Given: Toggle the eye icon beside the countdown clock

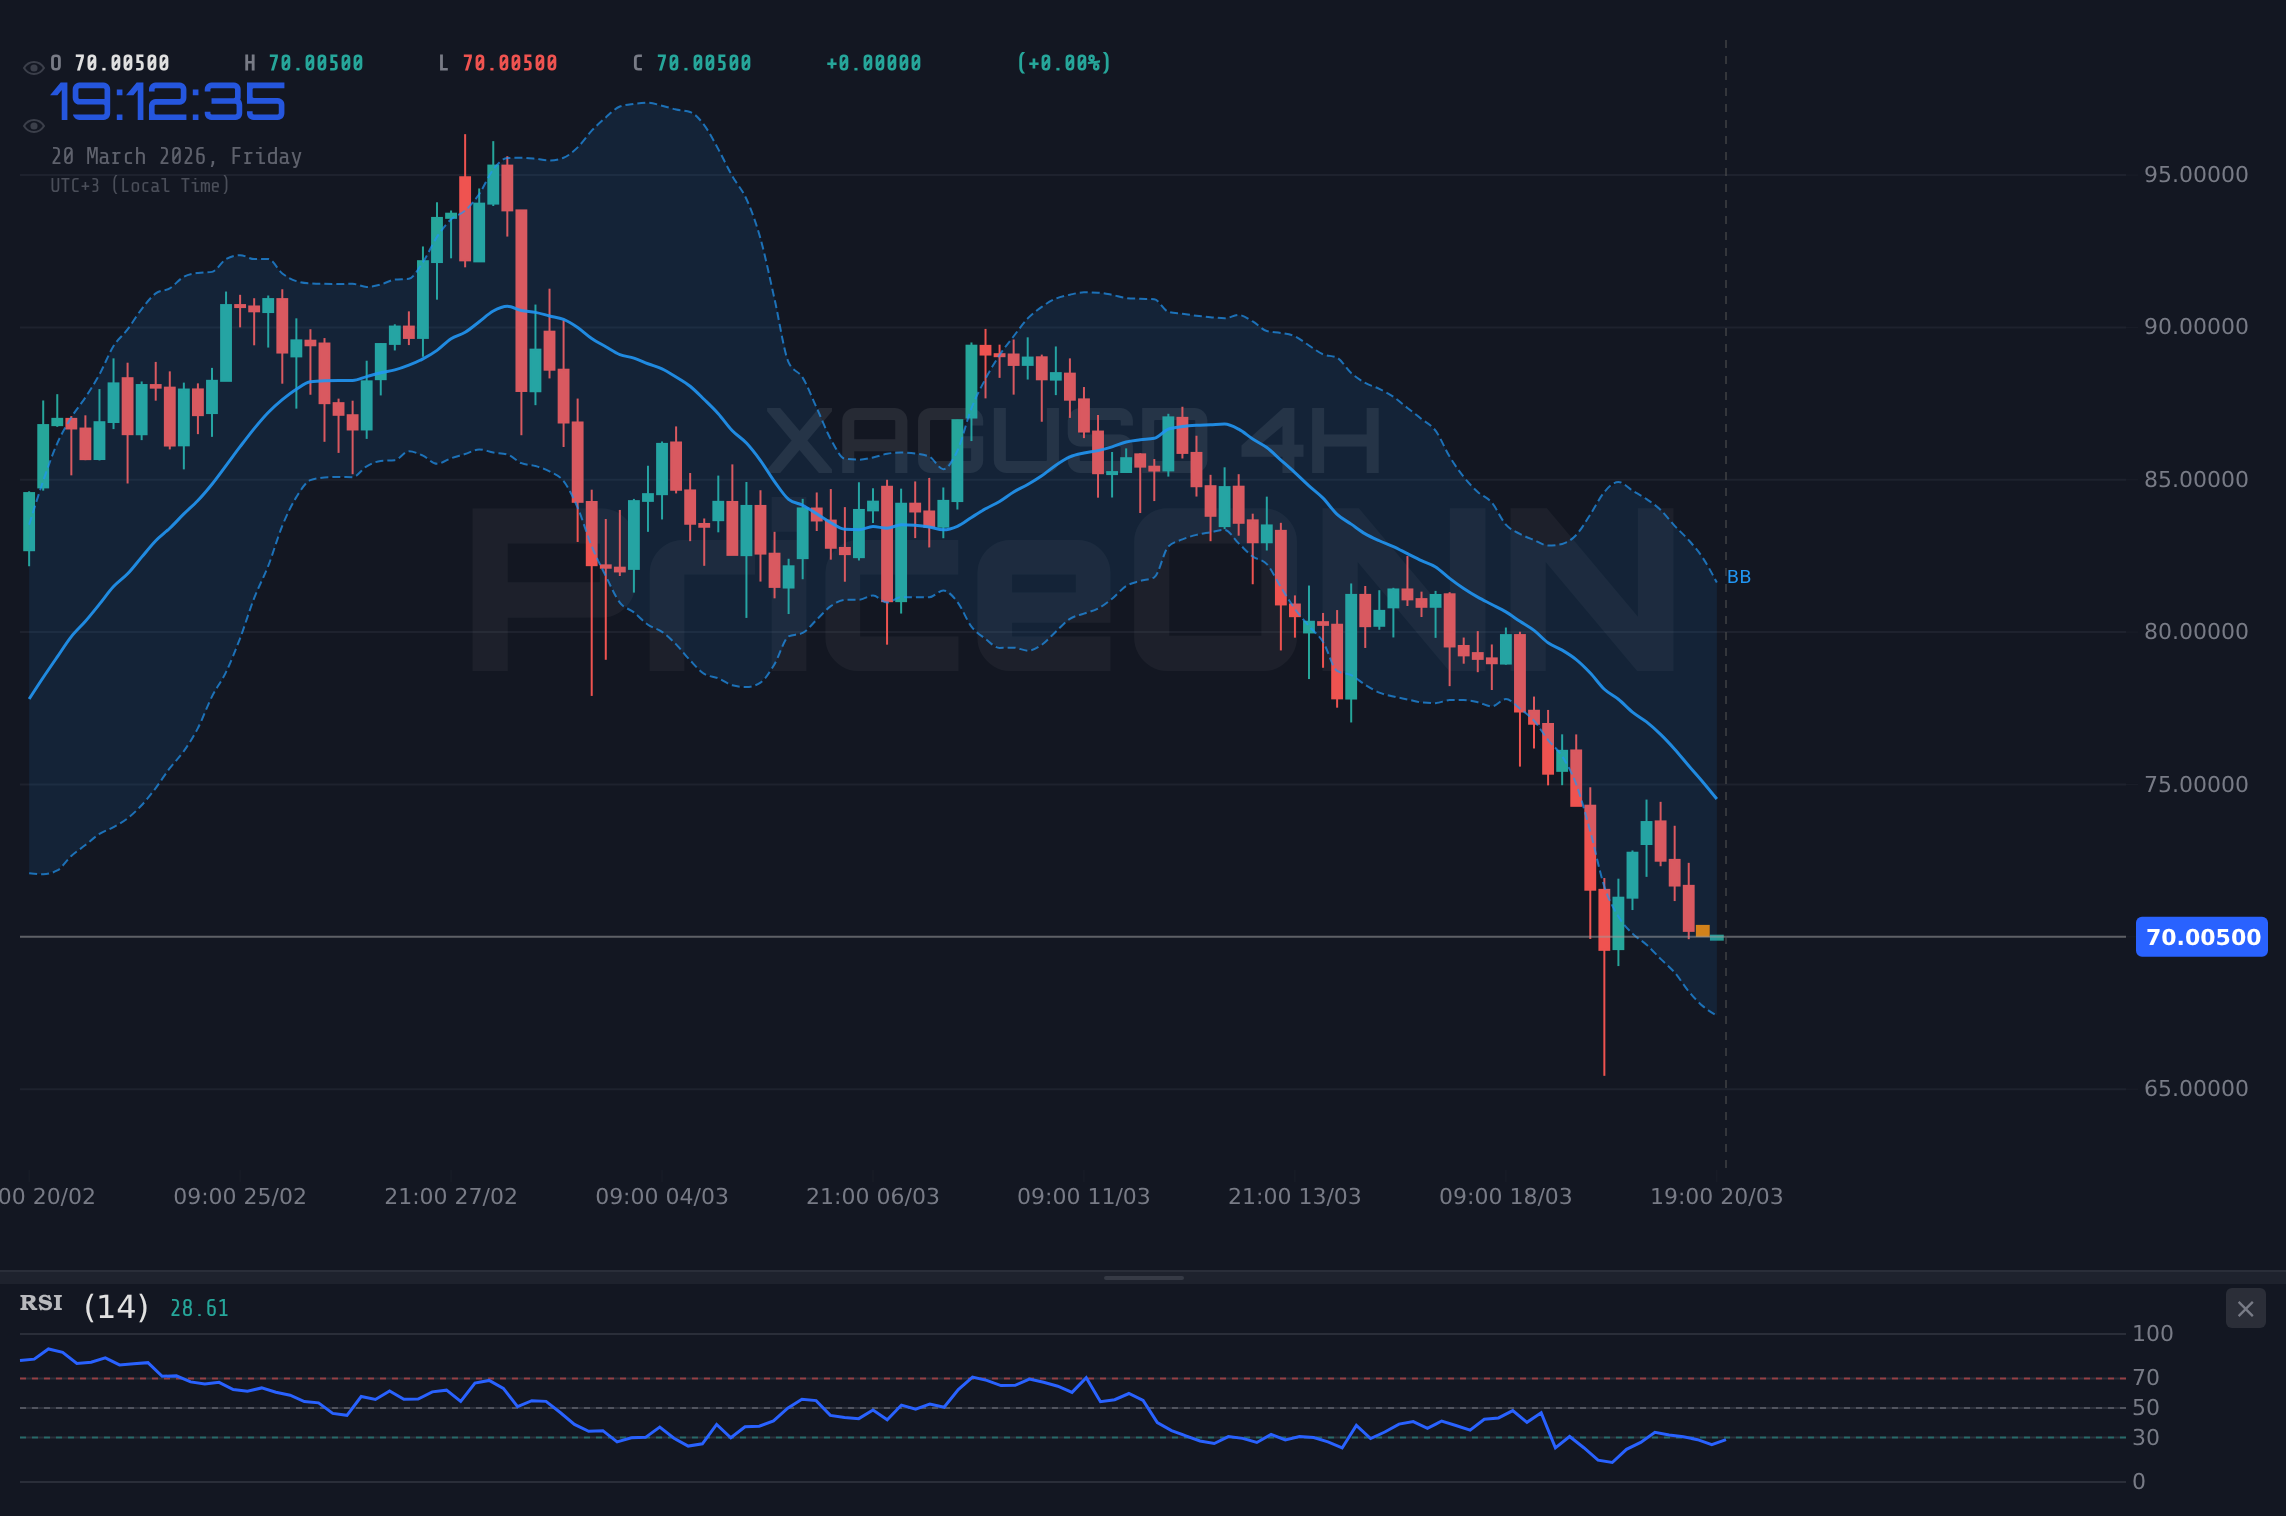Looking at the screenshot, I should [x=32, y=124].
